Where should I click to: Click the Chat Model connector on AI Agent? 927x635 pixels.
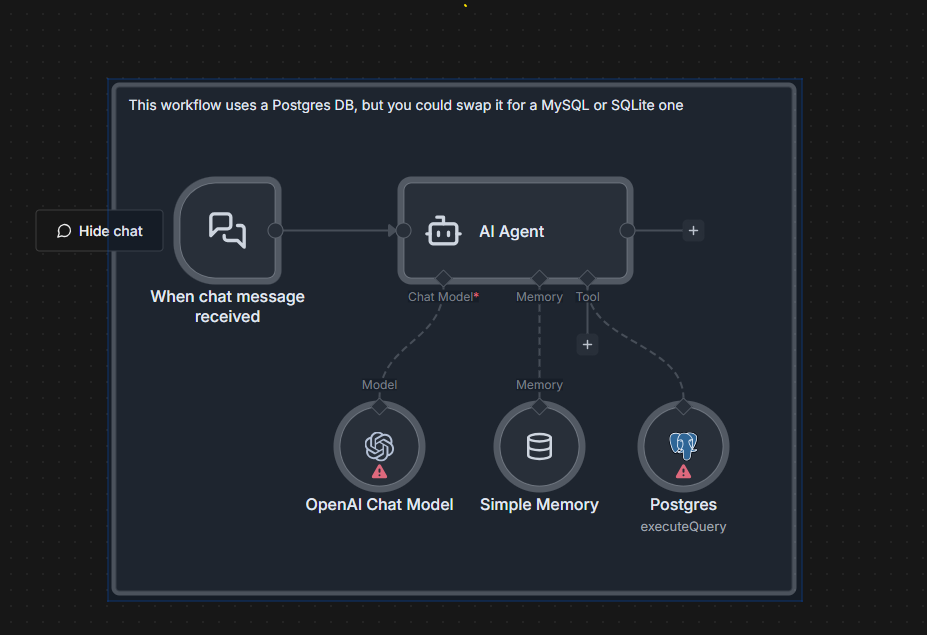pos(442,280)
